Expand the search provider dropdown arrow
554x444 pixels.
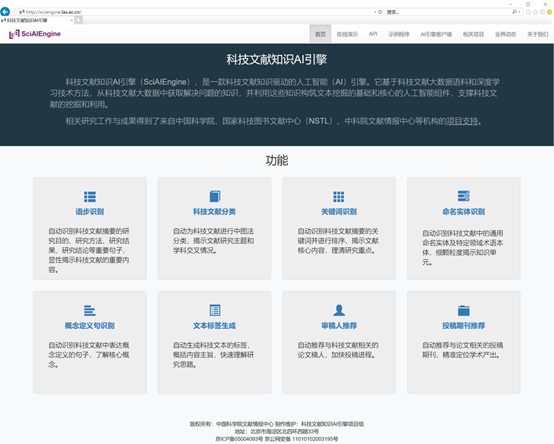pyautogui.click(x=519, y=12)
